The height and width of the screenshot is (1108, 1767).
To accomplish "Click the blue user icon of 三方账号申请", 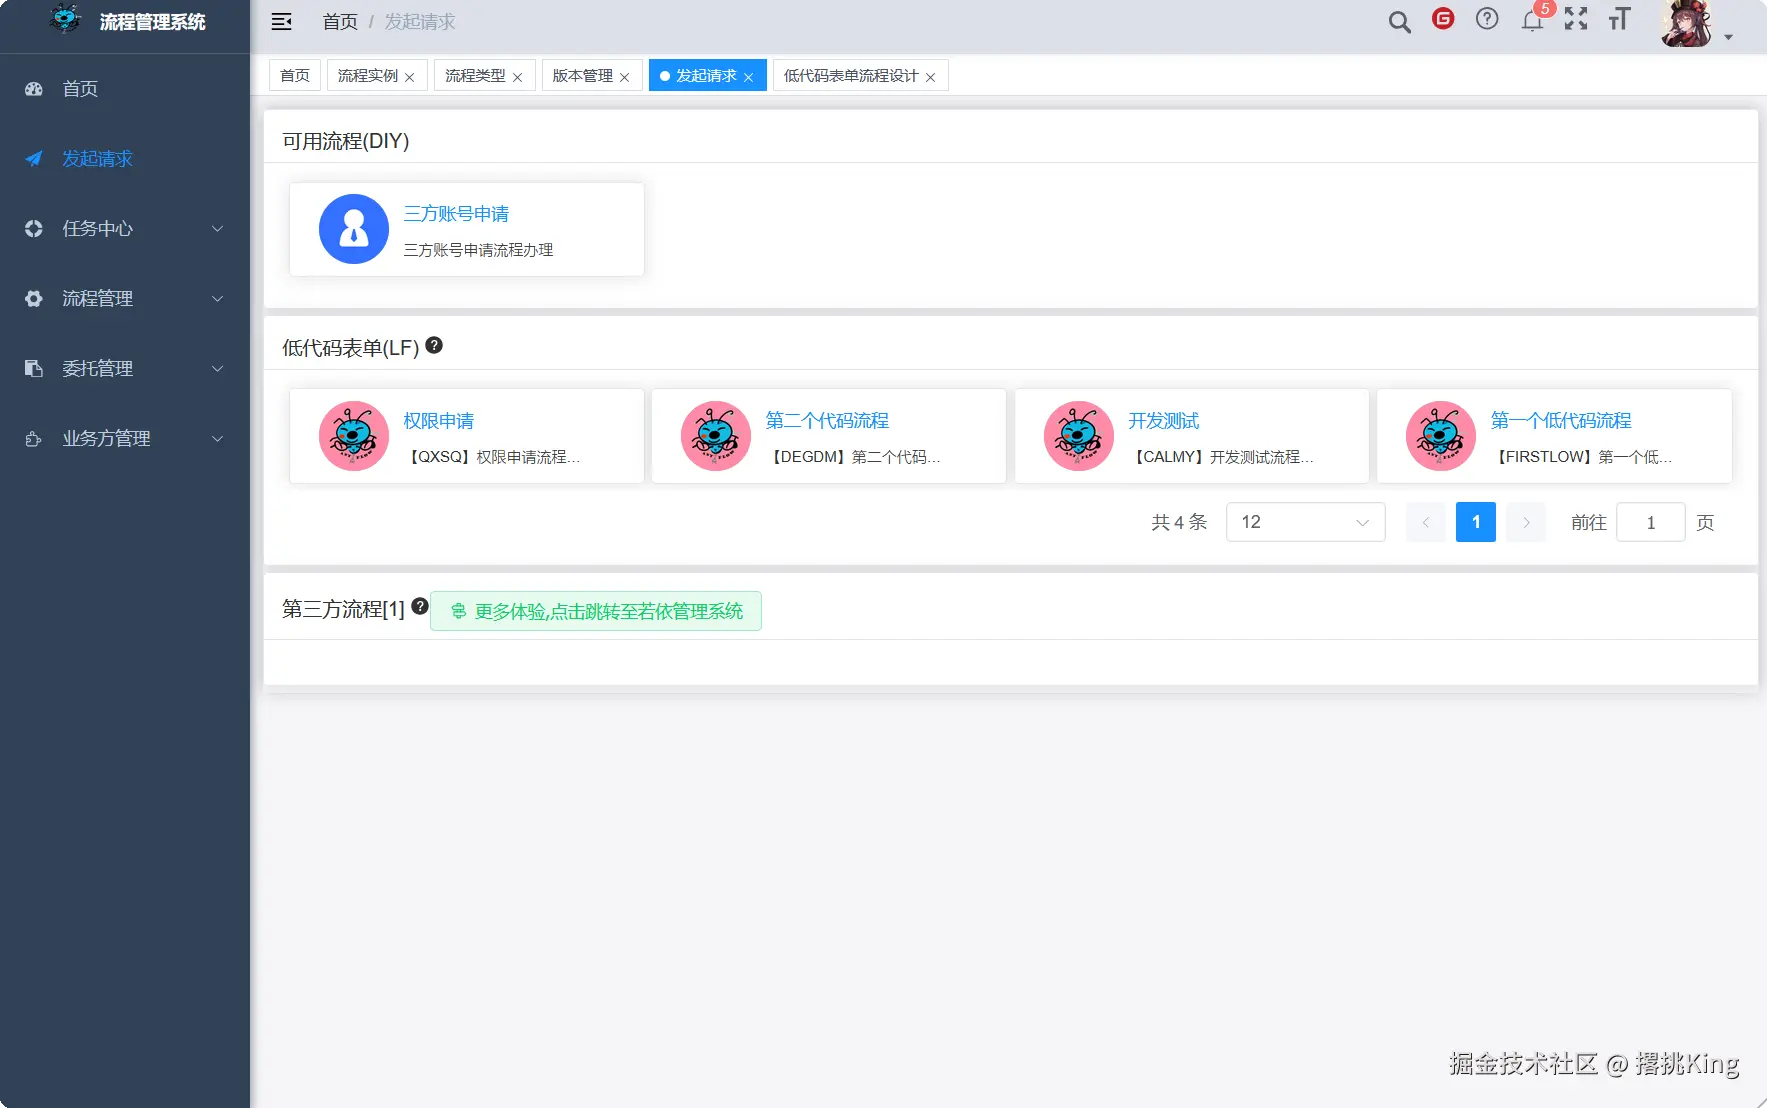I will 354,229.
